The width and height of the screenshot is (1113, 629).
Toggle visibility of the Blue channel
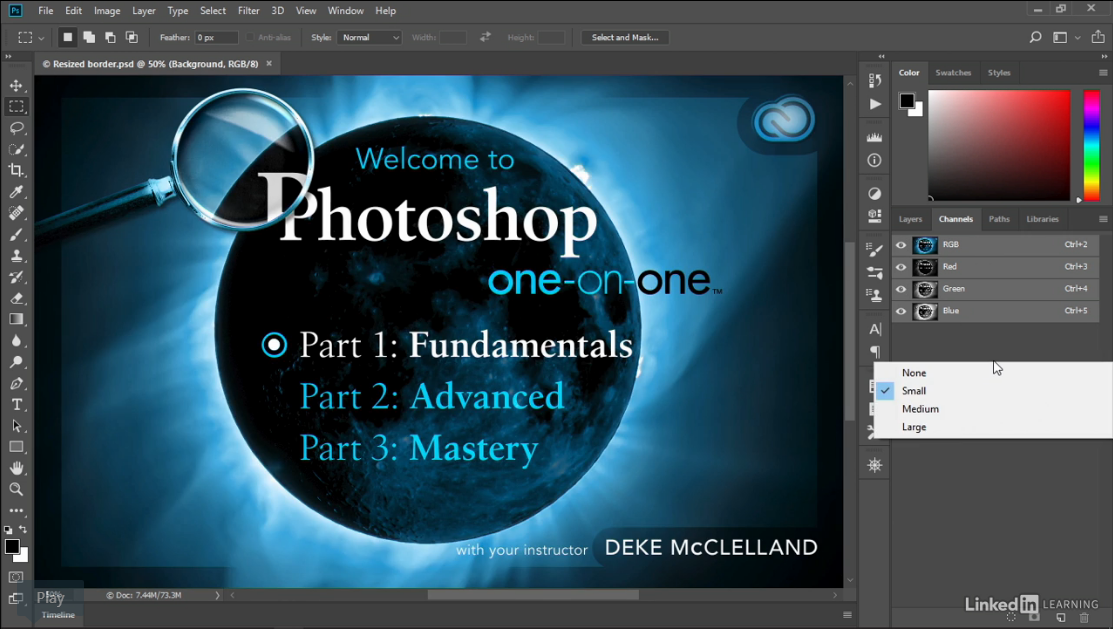(901, 311)
